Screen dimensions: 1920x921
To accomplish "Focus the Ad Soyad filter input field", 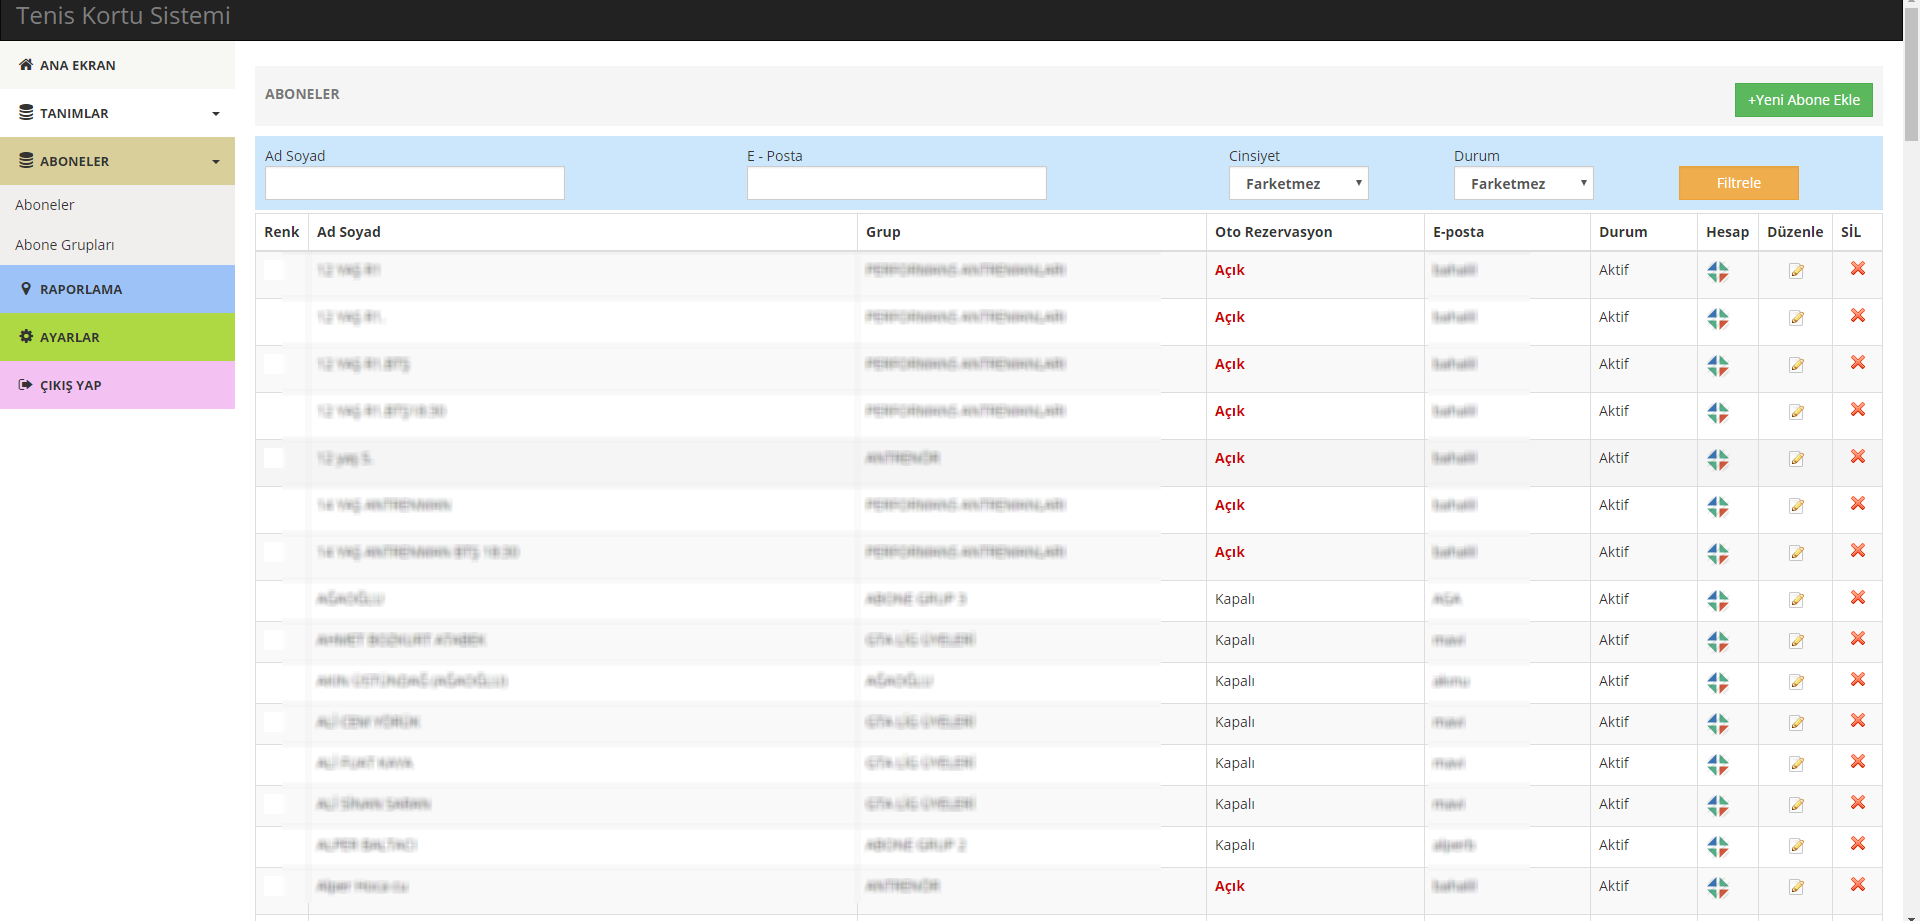I will point(414,183).
